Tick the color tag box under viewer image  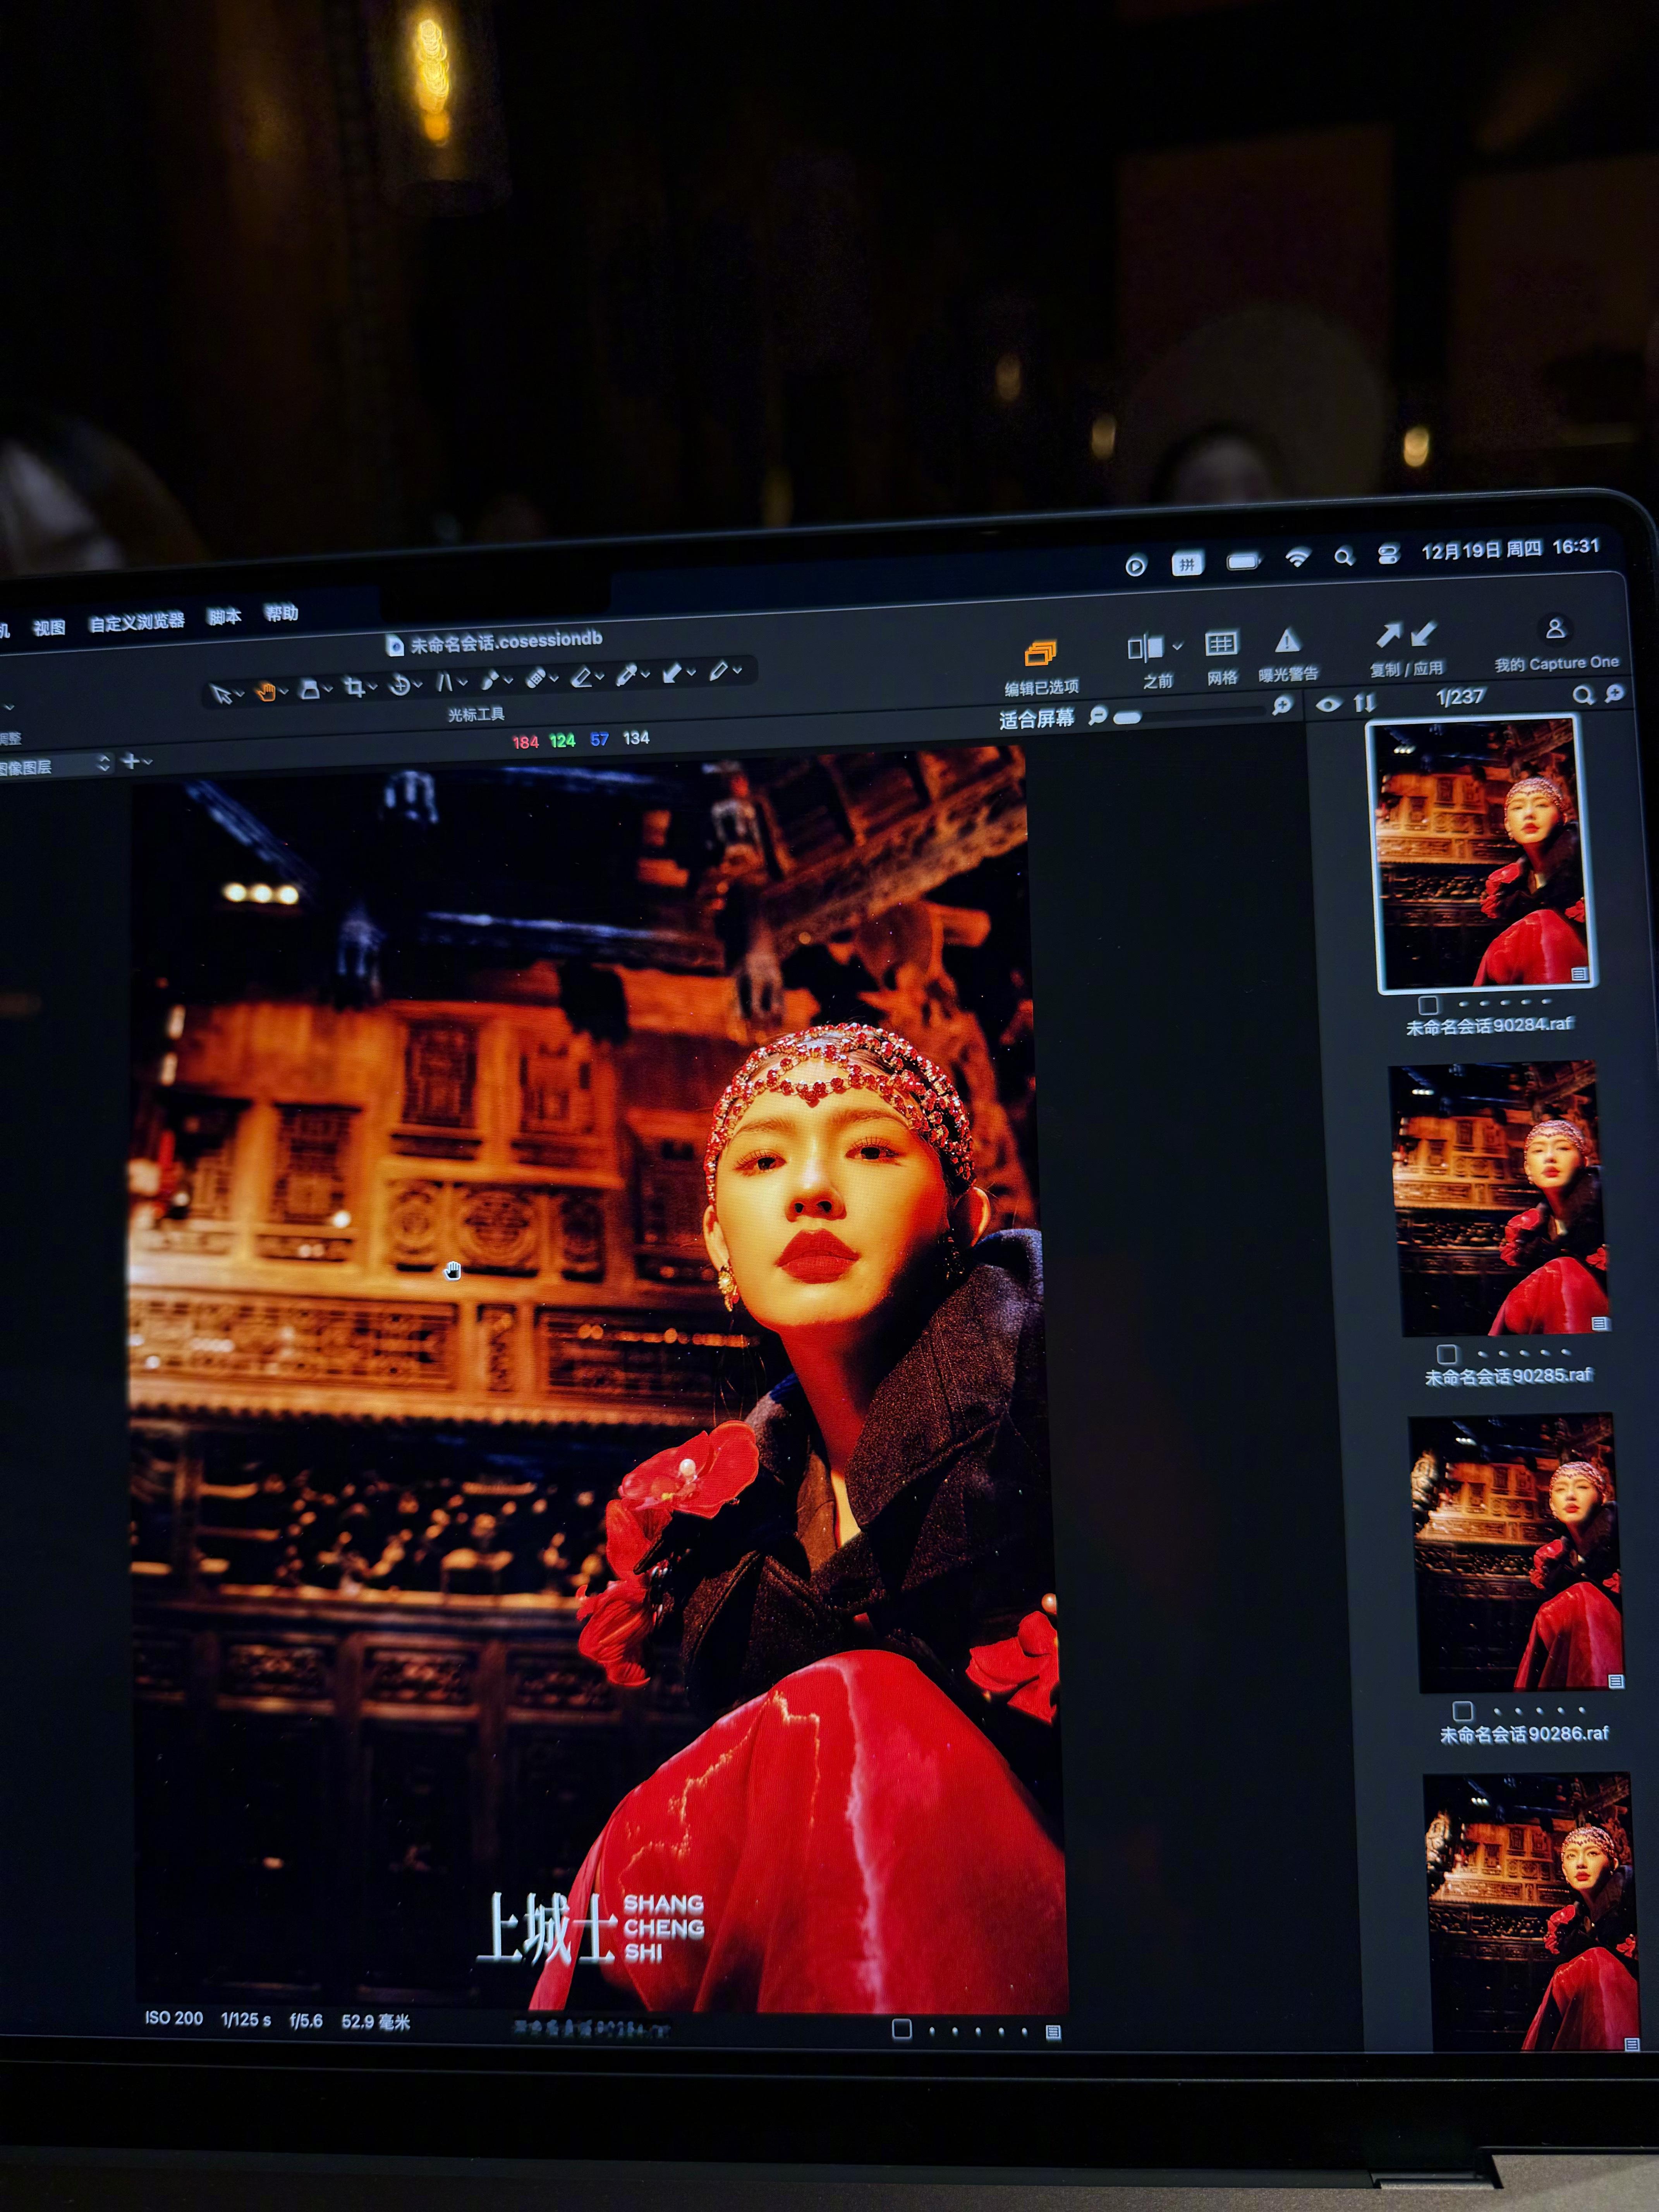point(901,2029)
